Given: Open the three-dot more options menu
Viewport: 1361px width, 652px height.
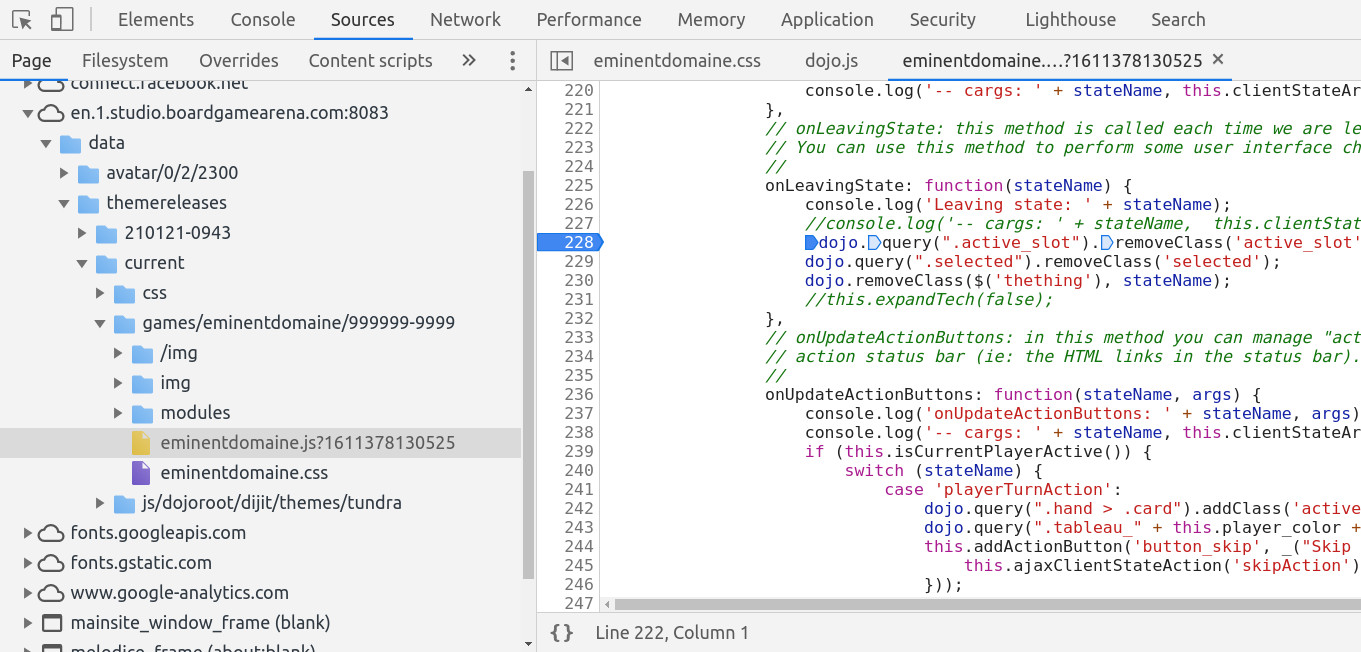Looking at the screenshot, I should 512,61.
